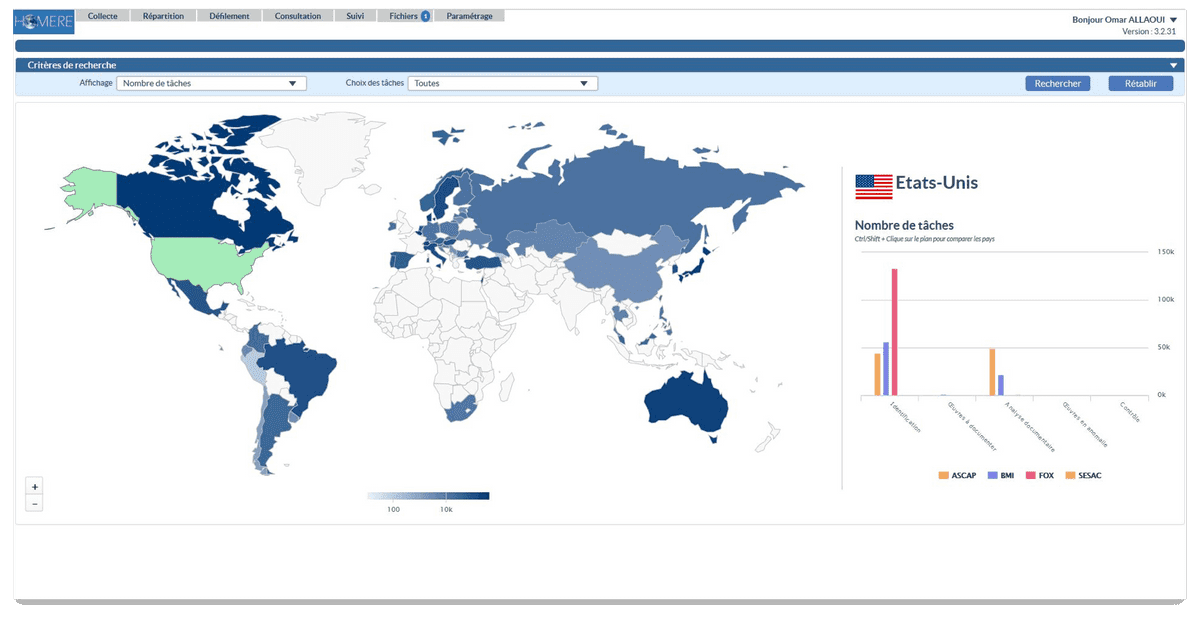This screenshot has height=618, width=1200.
Task: Click the Rétablir button
Action: (1140, 84)
